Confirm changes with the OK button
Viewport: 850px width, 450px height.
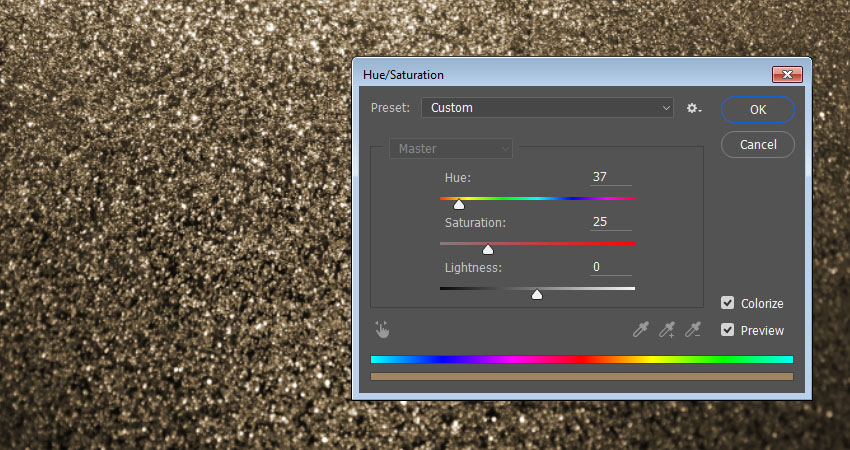tap(758, 109)
